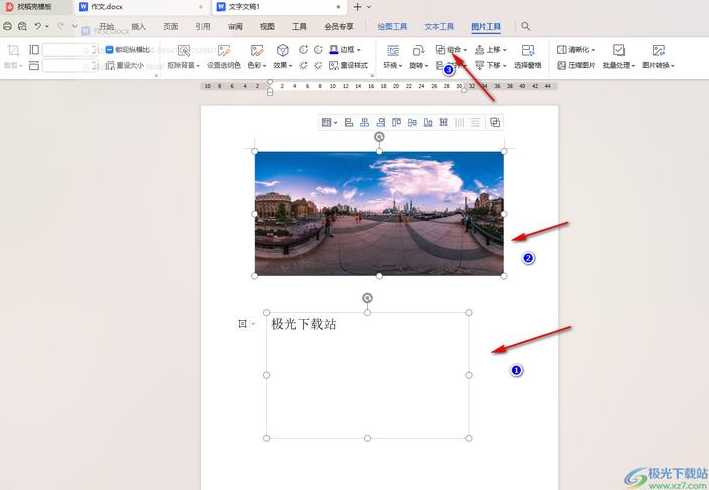Switch to the 文字文稿1 document tab
The image size is (709, 490).
click(x=279, y=7)
